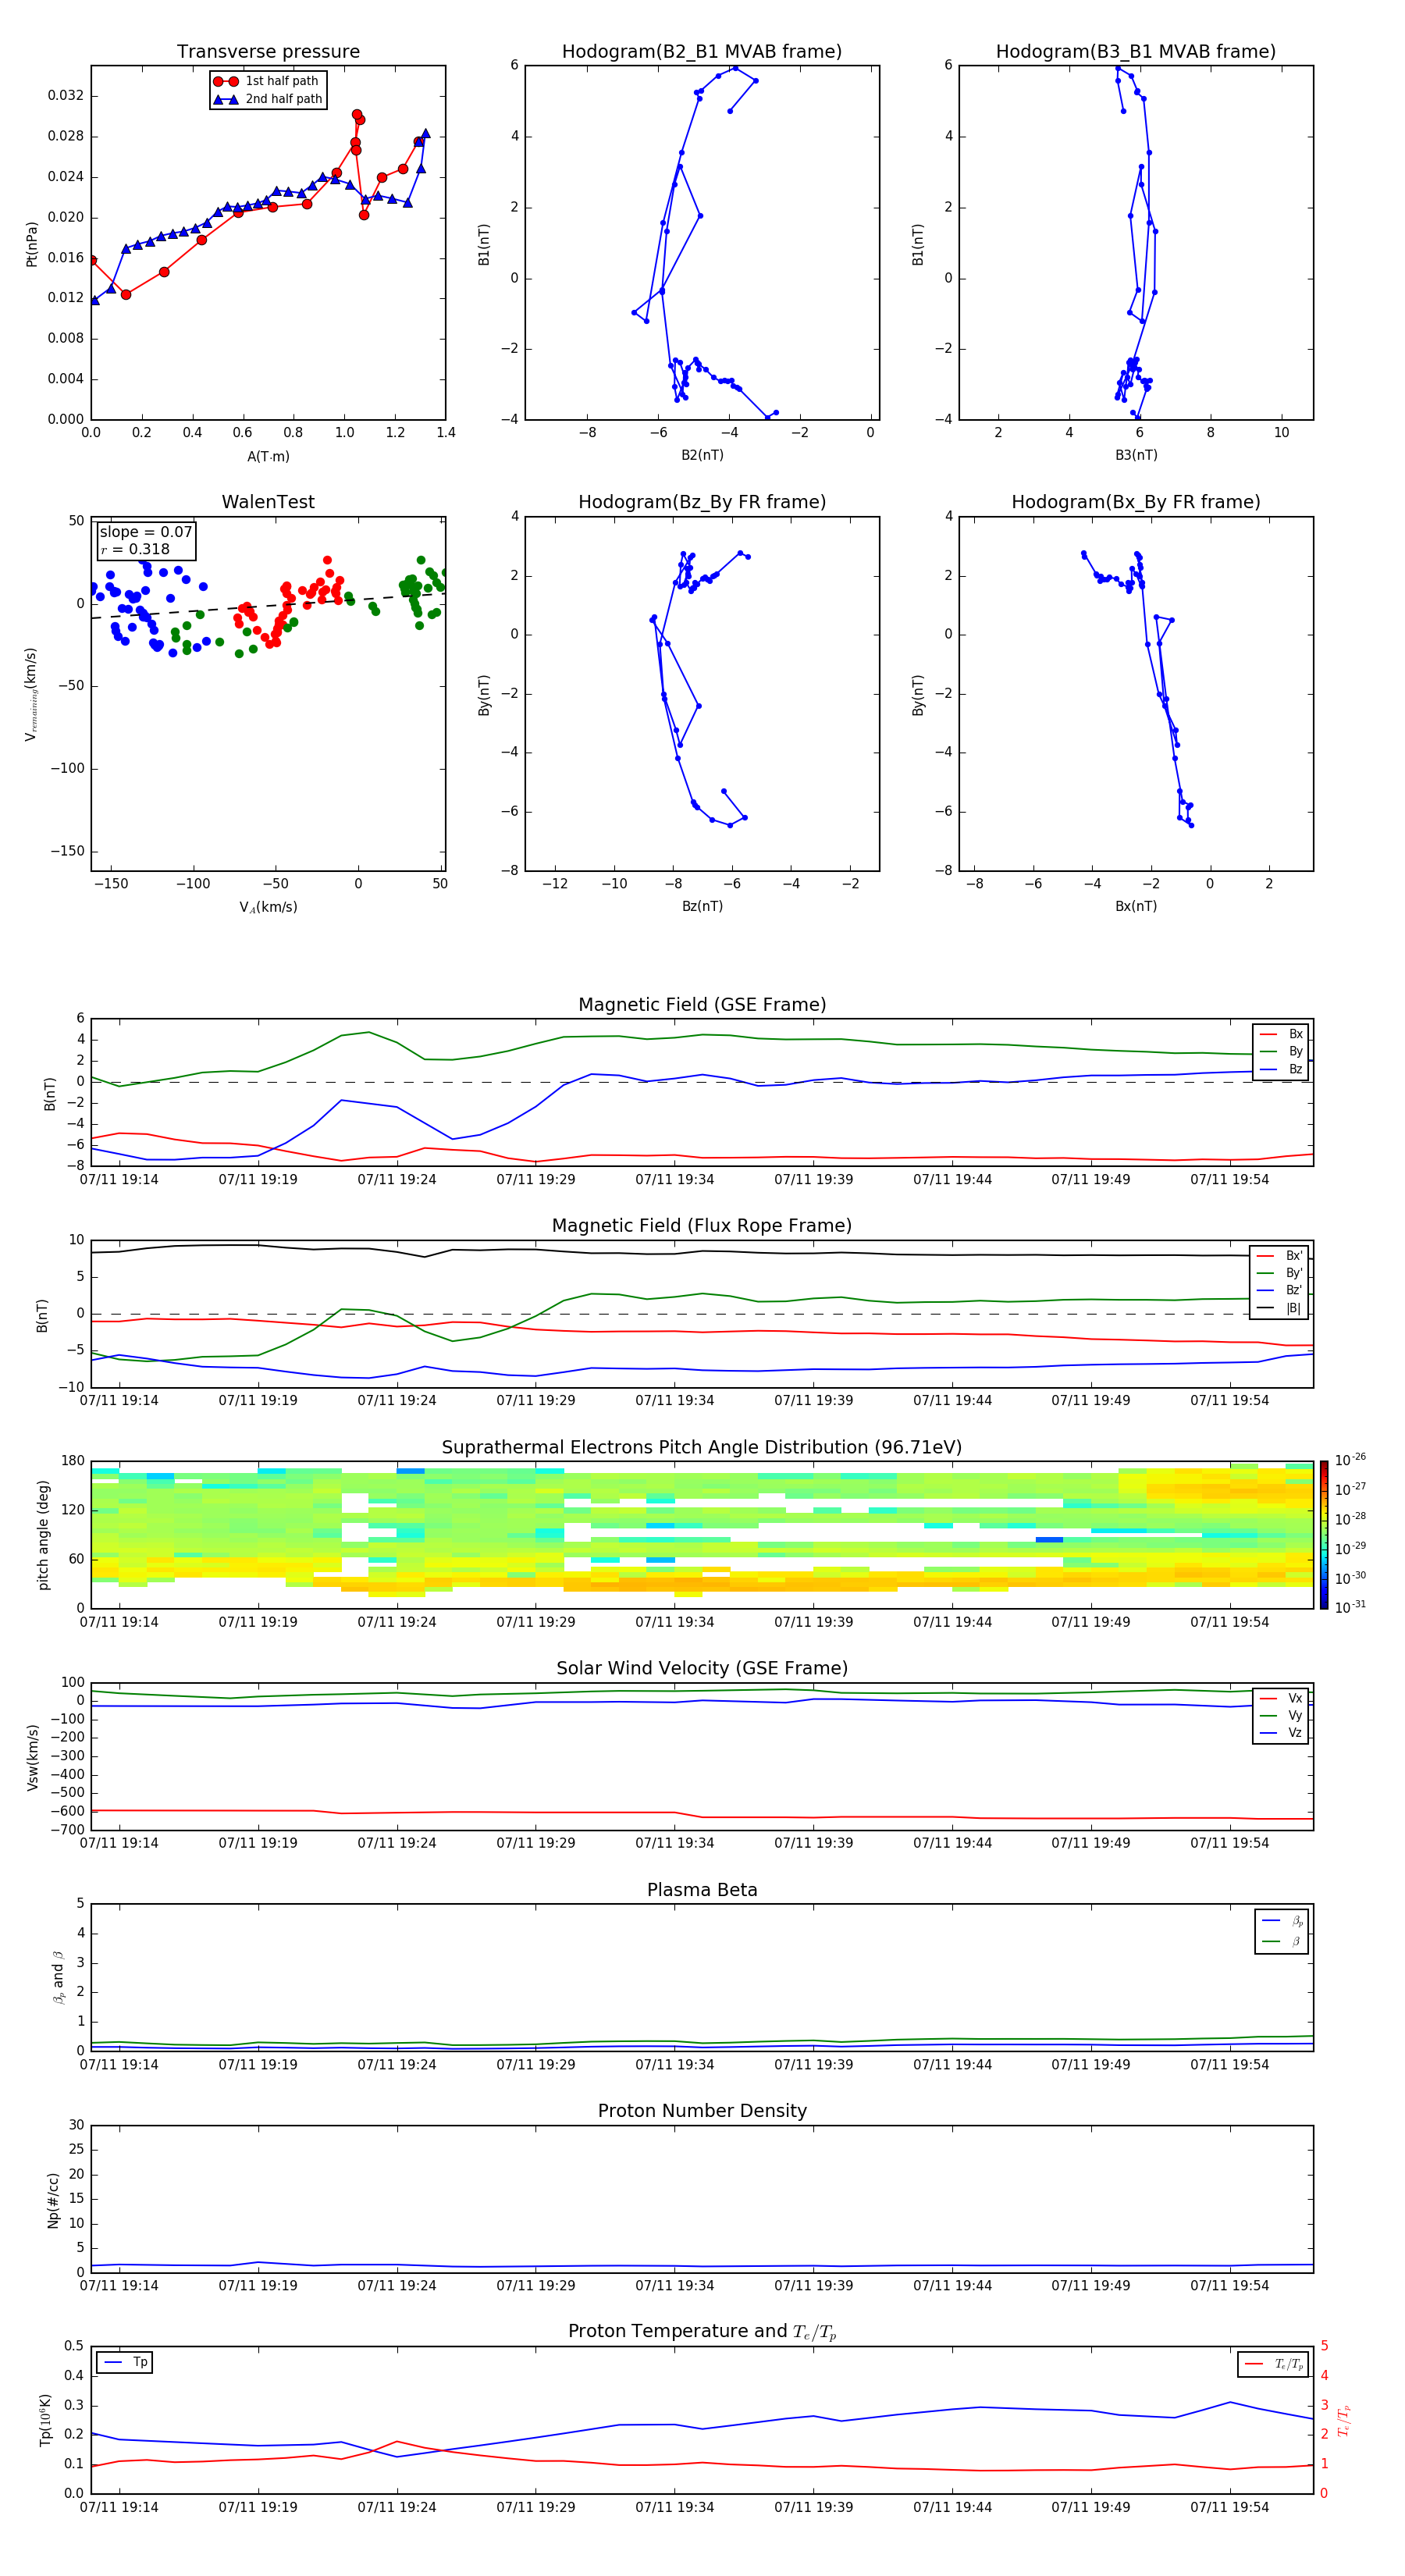
Task: Click the 'Transverse pressure' plot title
Action: tap(268, 52)
